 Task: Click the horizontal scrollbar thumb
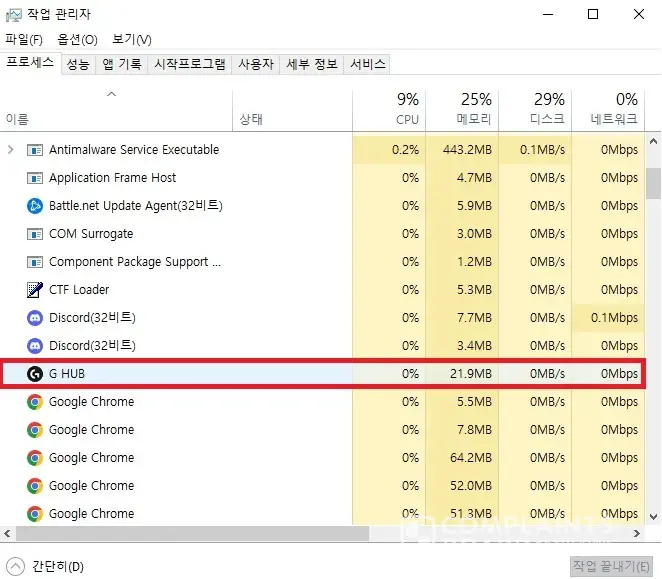[193, 534]
